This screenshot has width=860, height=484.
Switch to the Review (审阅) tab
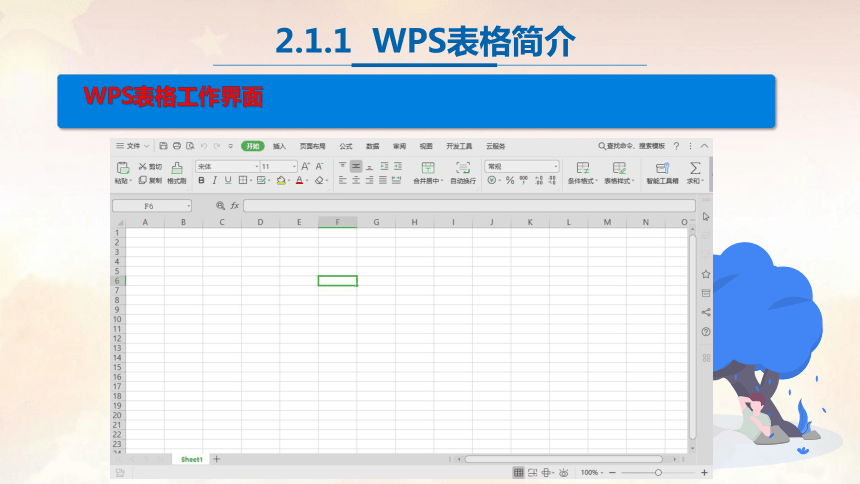399,146
